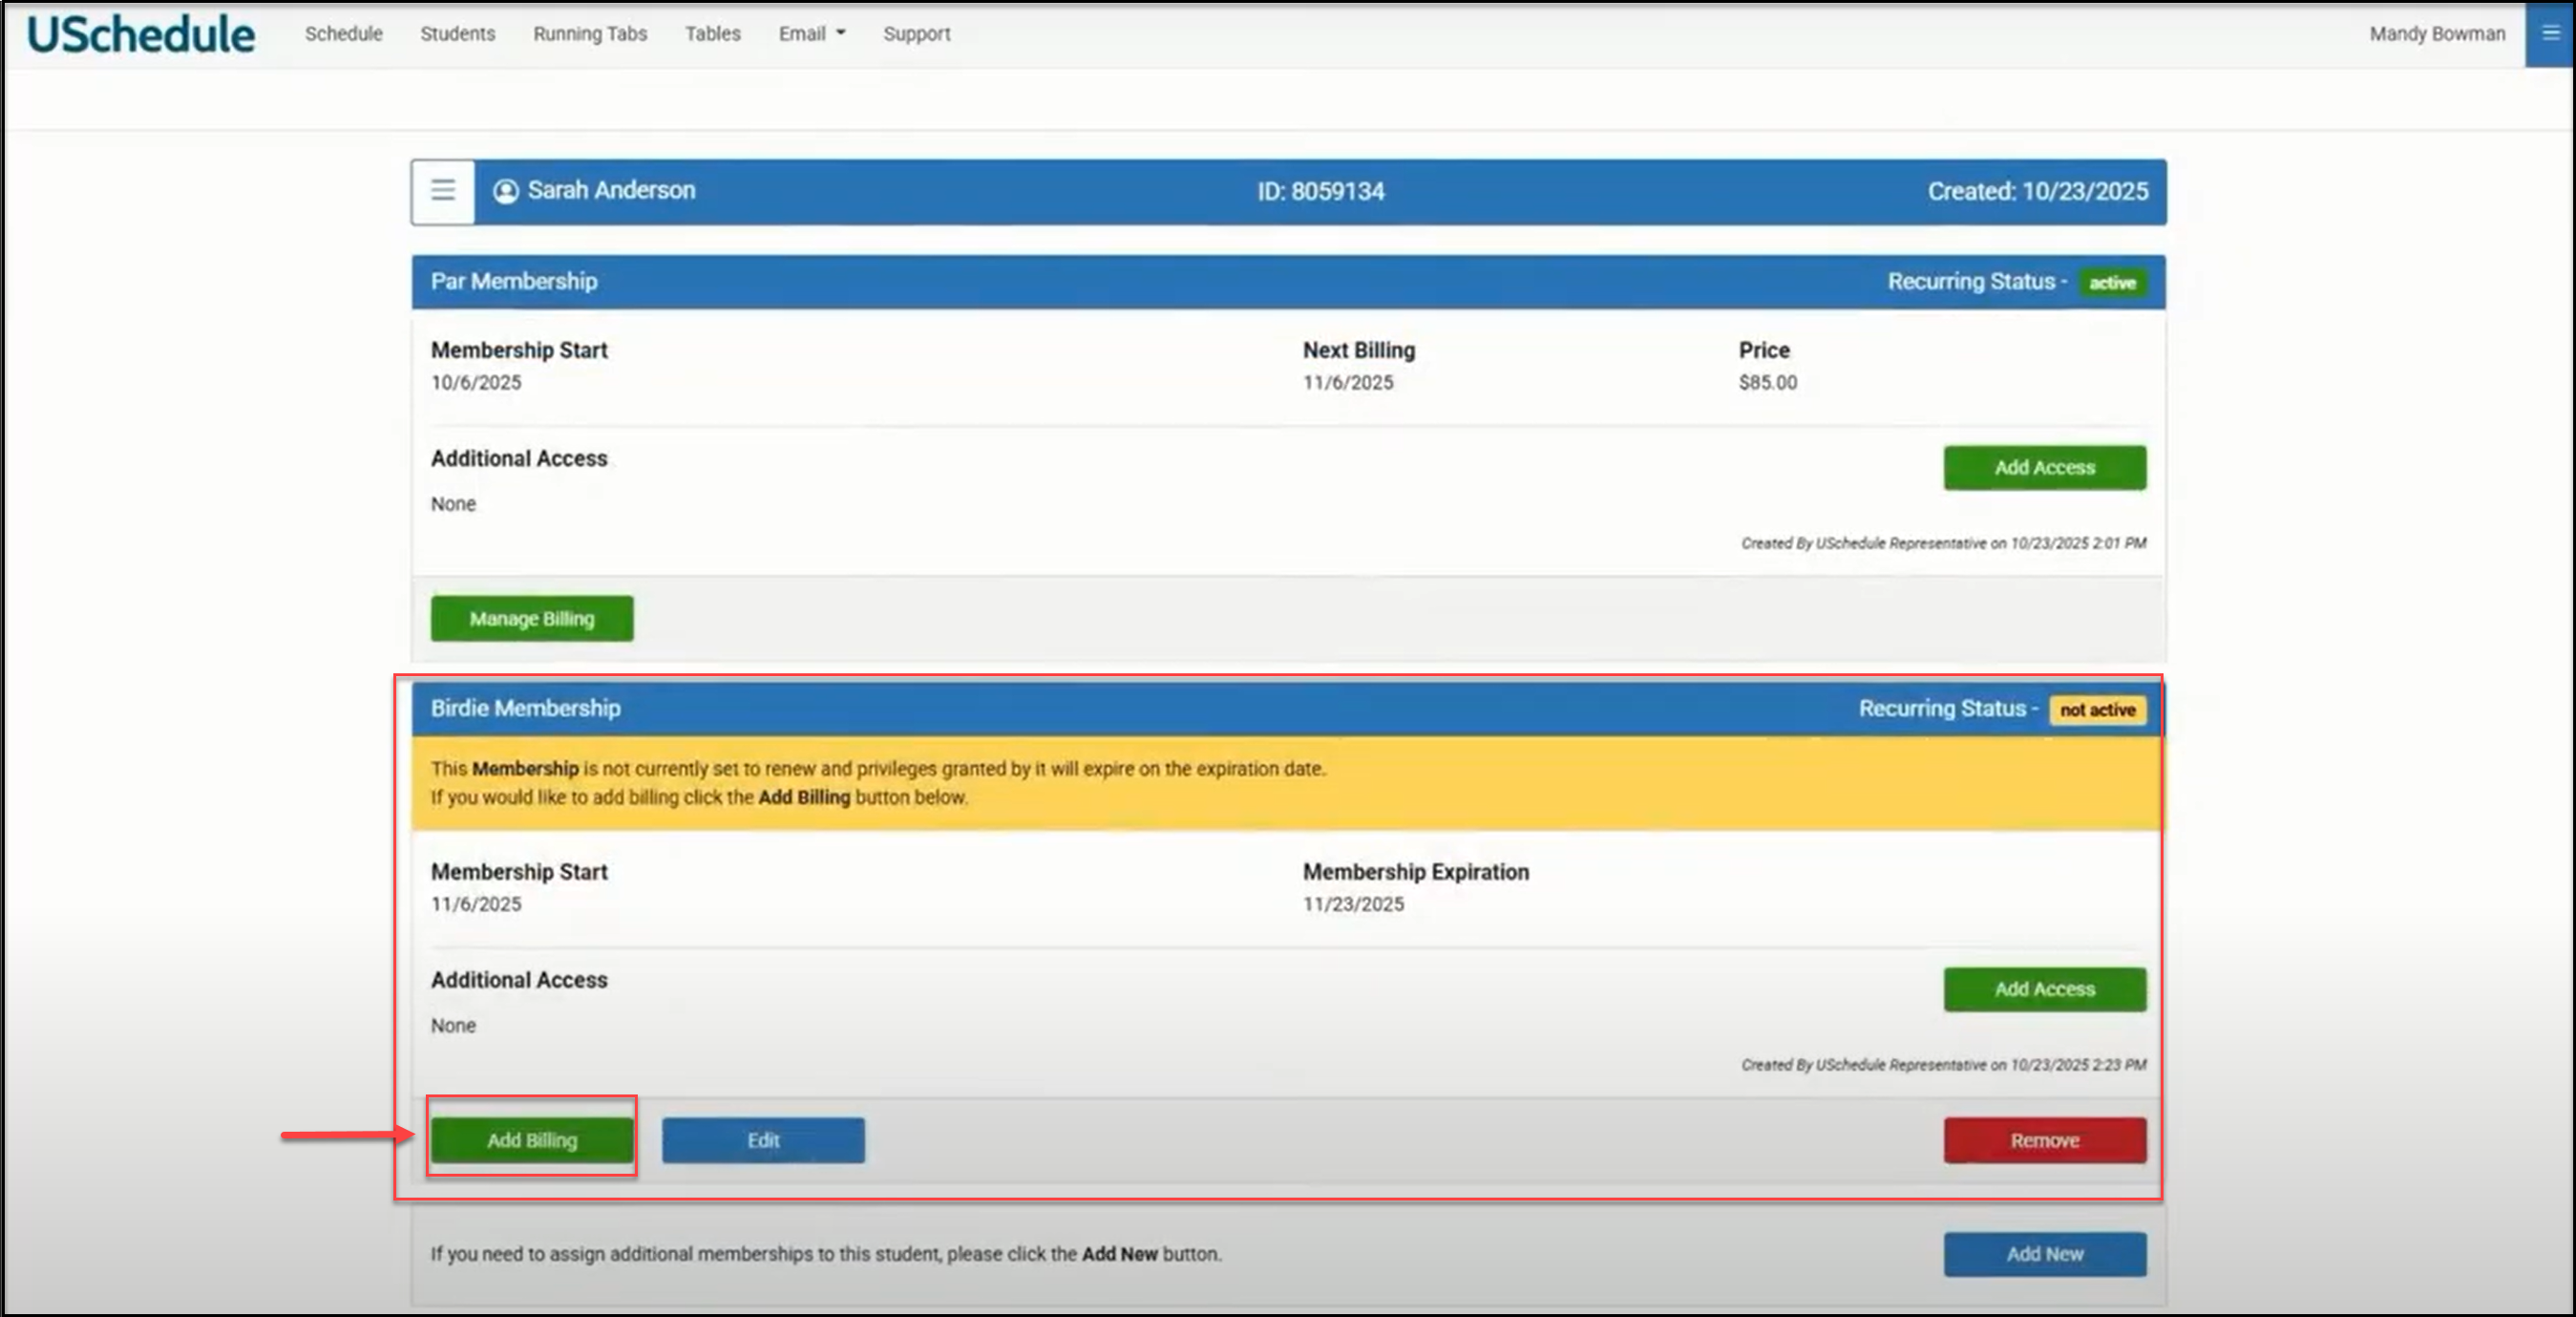Open the hamburger menu beside Sarah Anderson
Viewport: 2576px width, 1317px height.
point(443,190)
